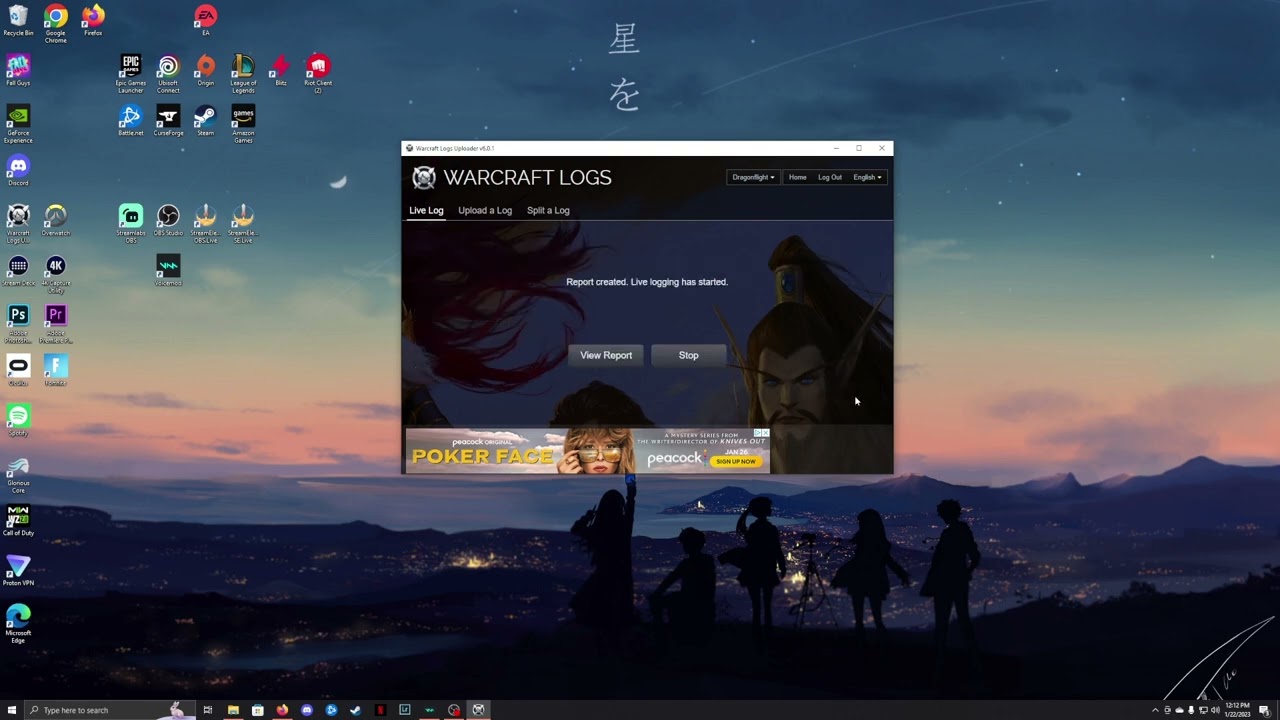Select the Discord desktop shortcut
Viewport: 1280px width, 720px height.
tap(18, 168)
